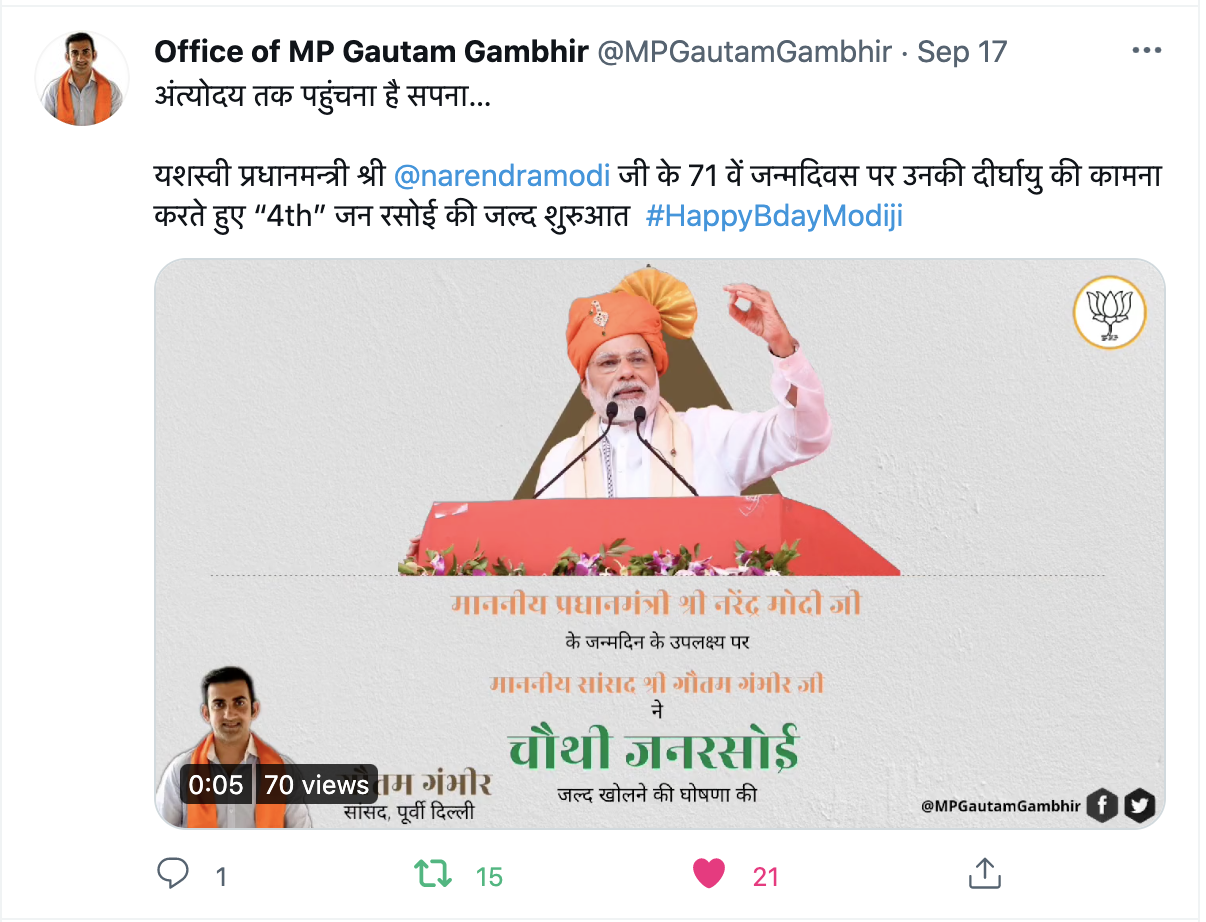Click the reply count 1
Viewport: 1206px width, 922px height.
[x=221, y=877]
